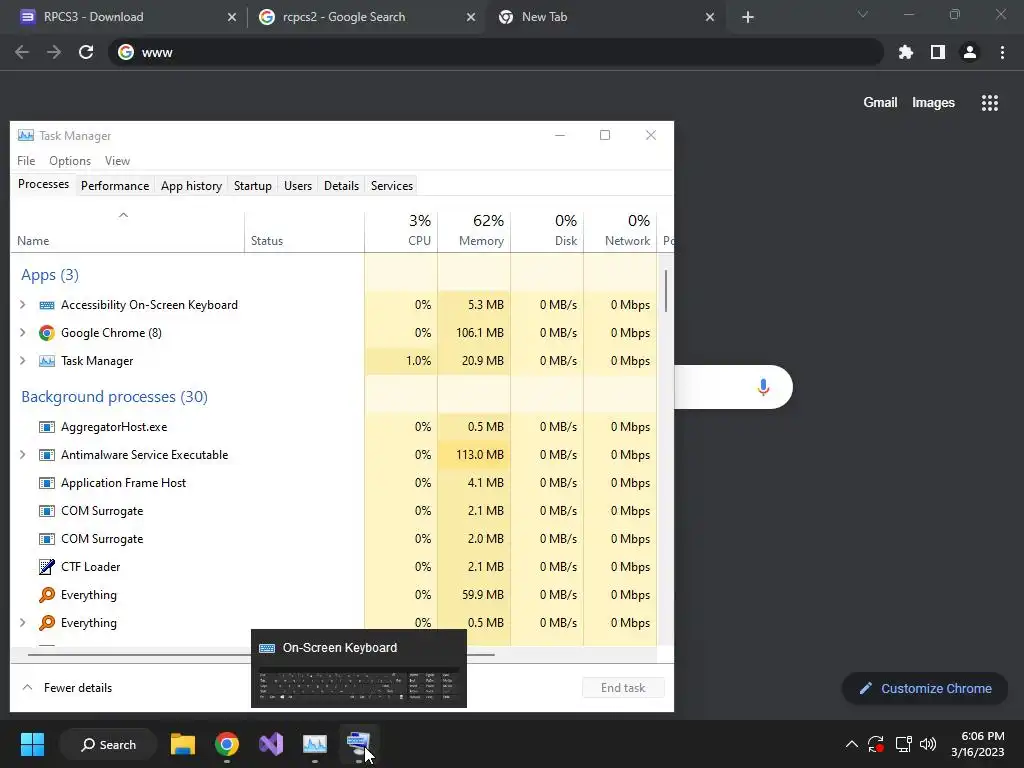The height and width of the screenshot is (768, 1024).
Task: Click the vertical scrollbar in process list
Action: [x=666, y=291]
